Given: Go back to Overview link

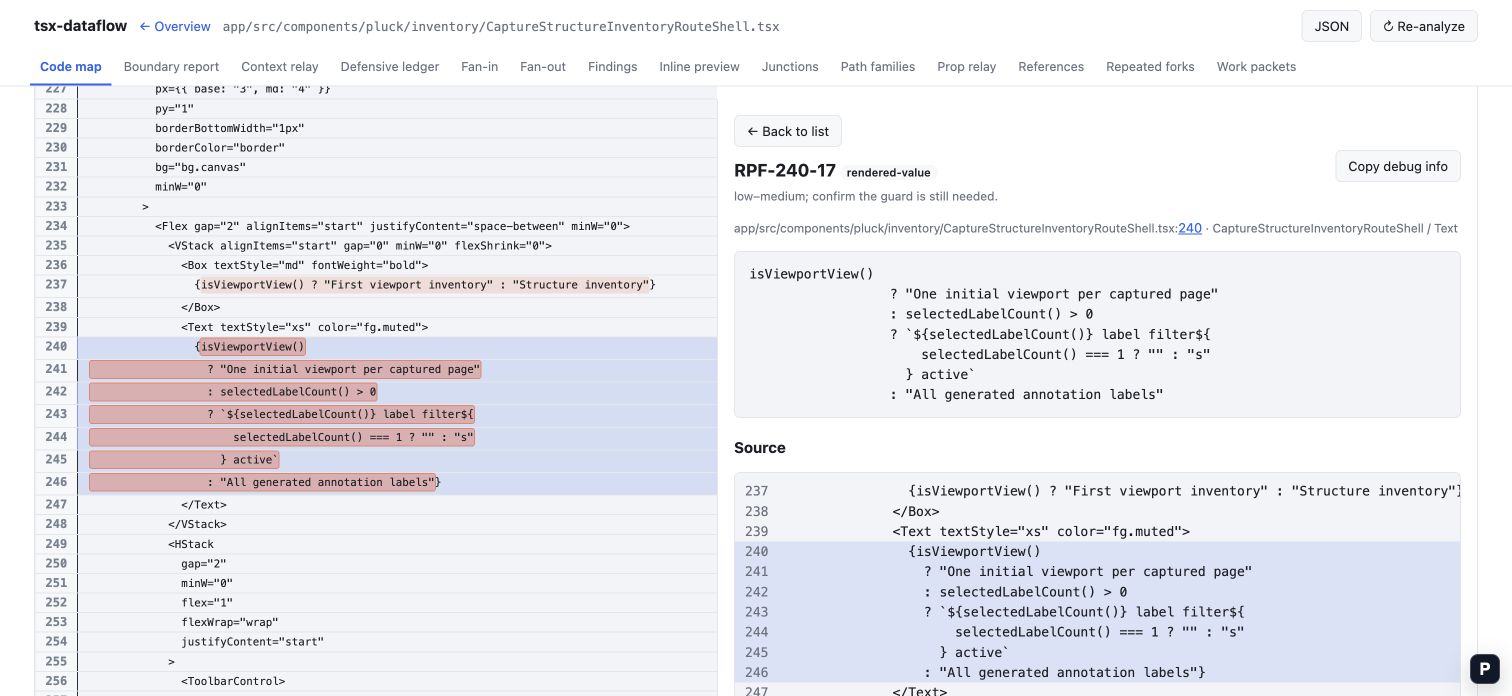Looking at the screenshot, I should 175,26.
